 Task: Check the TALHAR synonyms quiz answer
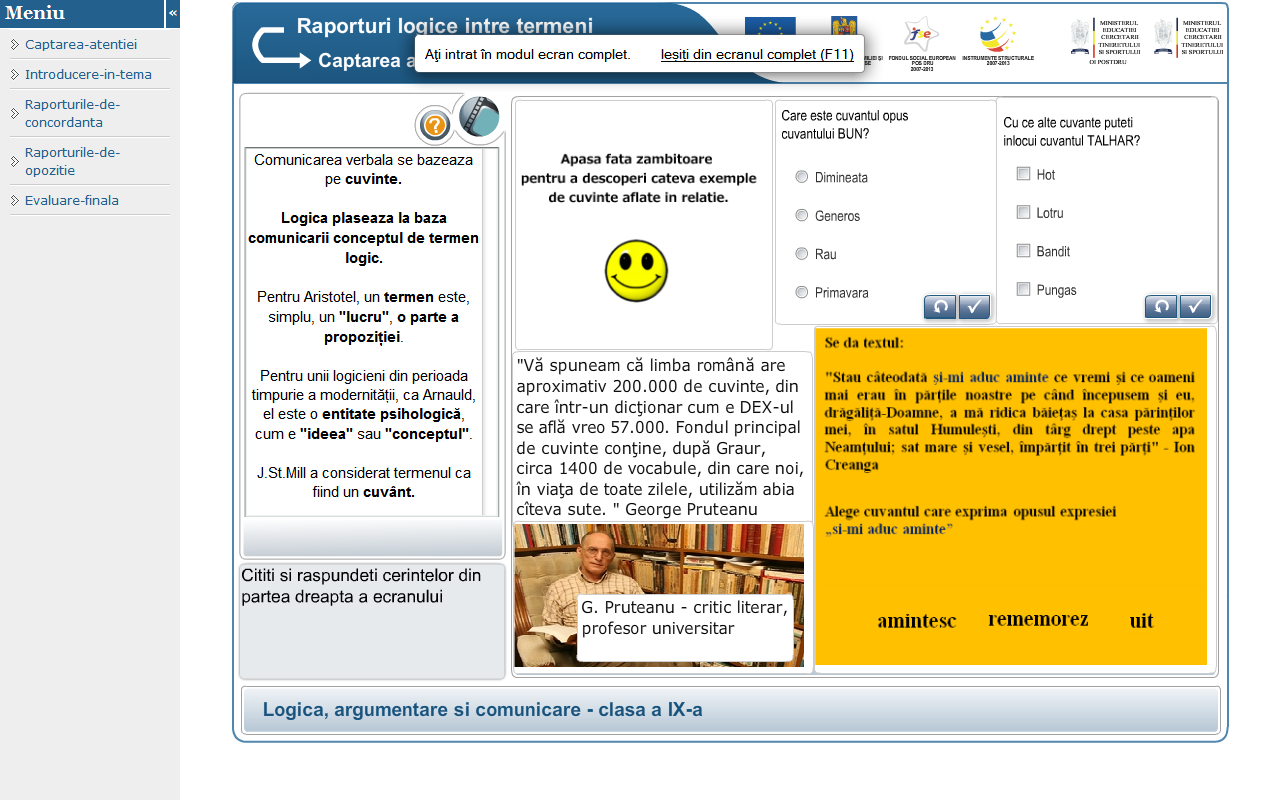point(1195,307)
